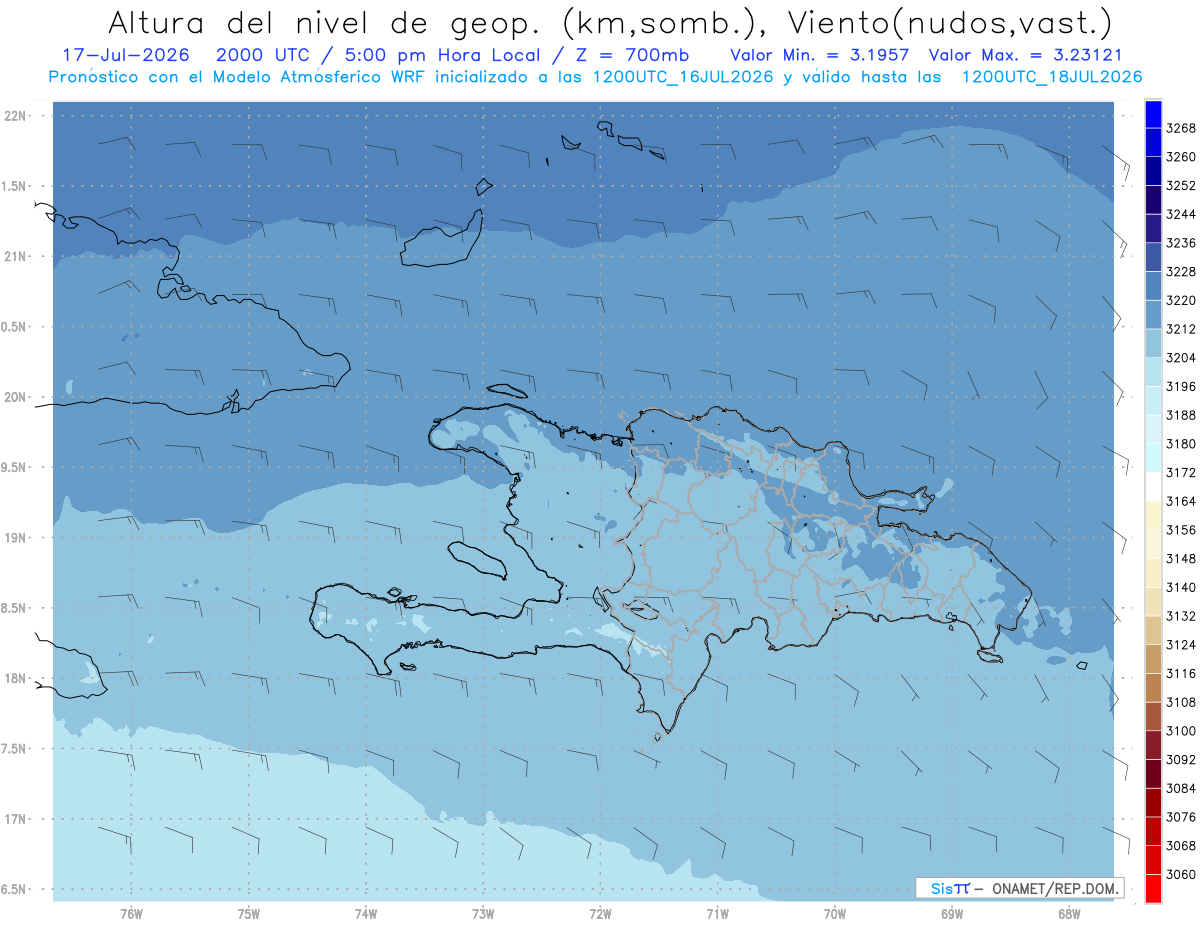The image size is (1200, 927).
Task: Click the legend value '3228'
Action: [1180, 272]
